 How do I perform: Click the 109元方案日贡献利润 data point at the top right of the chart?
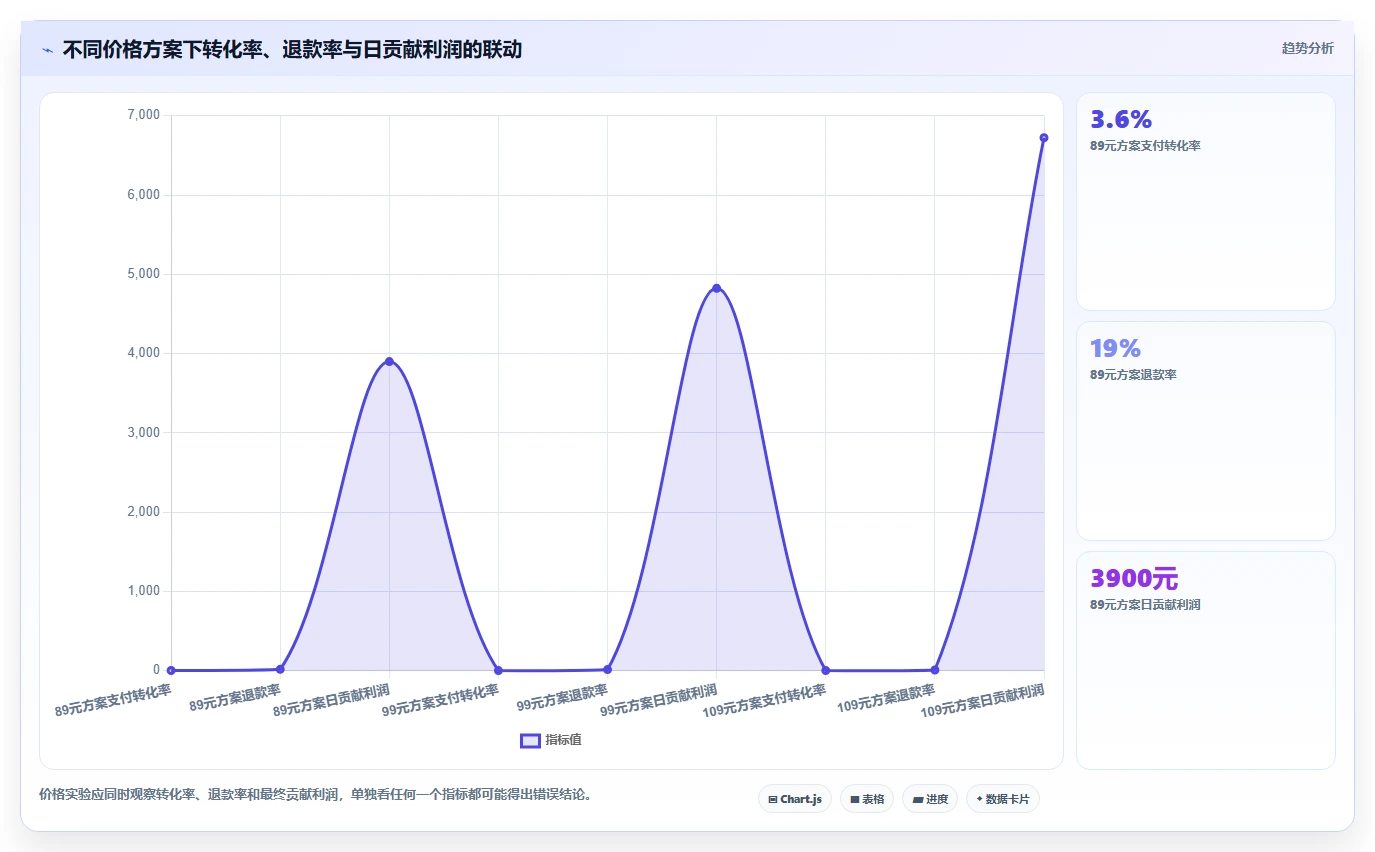tap(1043, 138)
